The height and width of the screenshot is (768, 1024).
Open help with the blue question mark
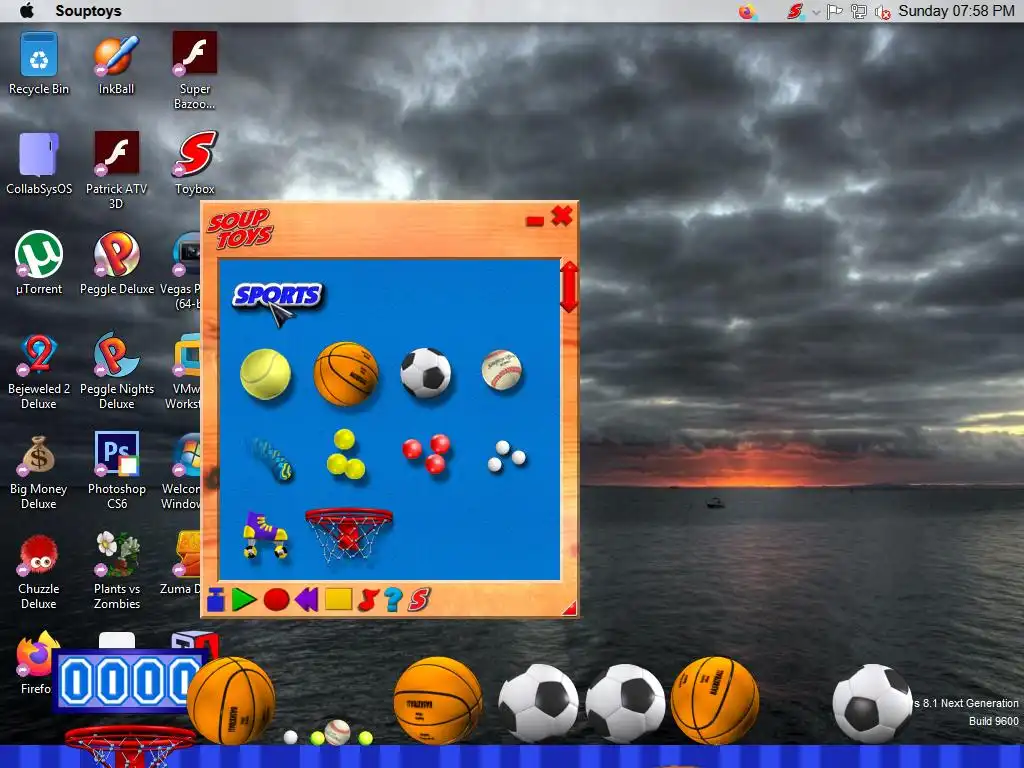pos(392,600)
